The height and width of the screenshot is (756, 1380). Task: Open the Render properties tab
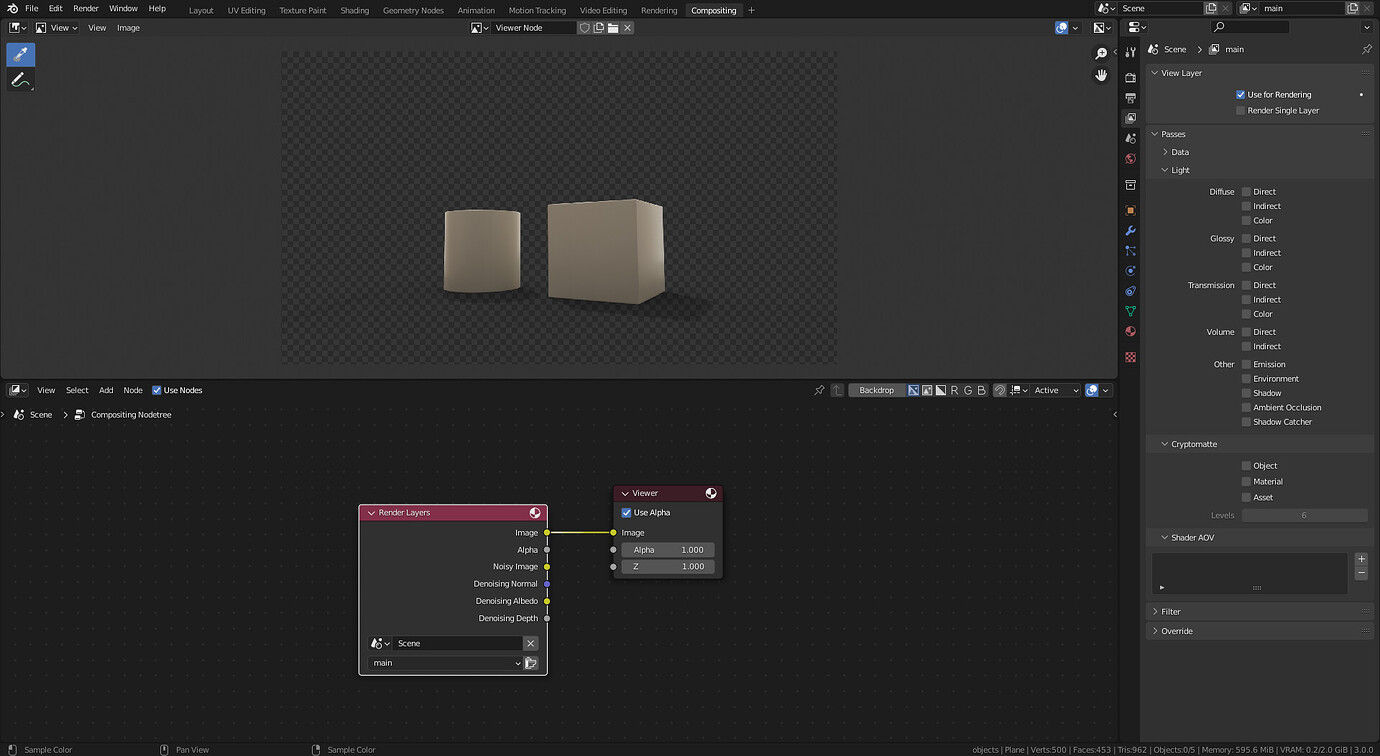point(1130,77)
